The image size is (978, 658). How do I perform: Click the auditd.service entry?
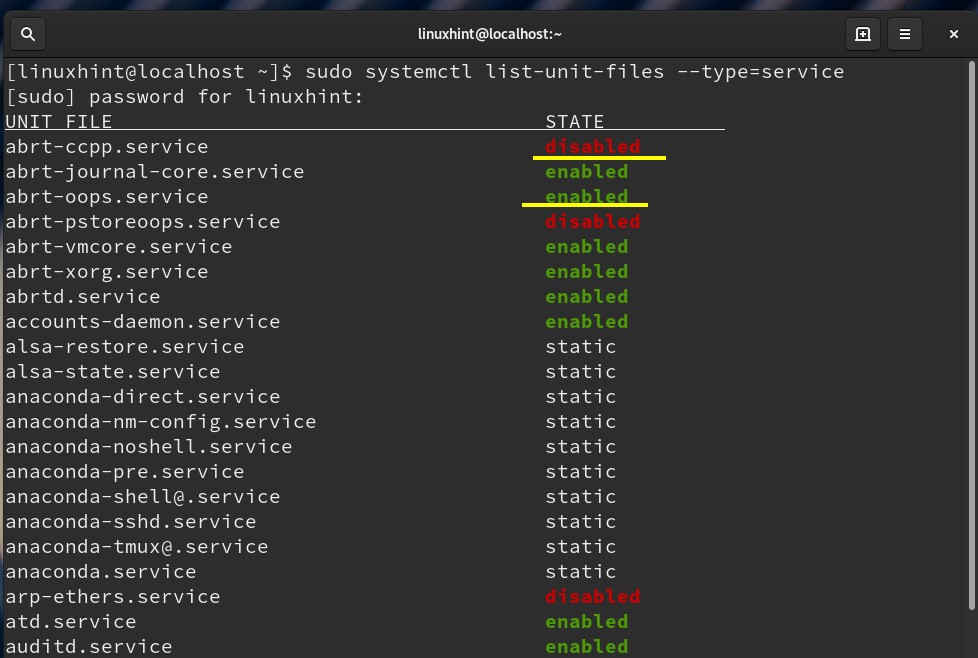click(89, 647)
